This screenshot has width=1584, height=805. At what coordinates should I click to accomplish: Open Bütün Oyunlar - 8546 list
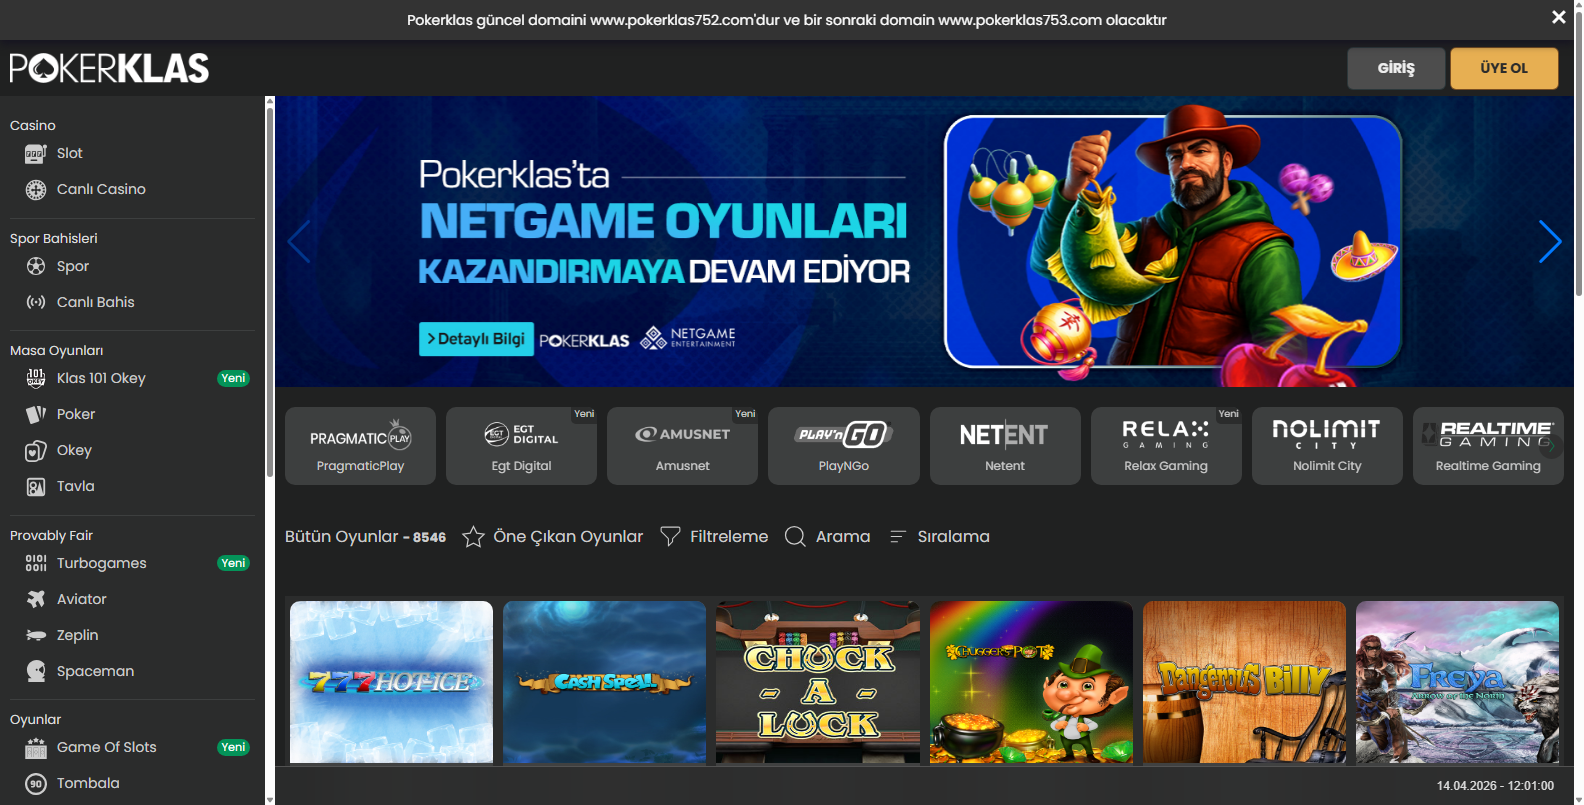[x=365, y=537]
